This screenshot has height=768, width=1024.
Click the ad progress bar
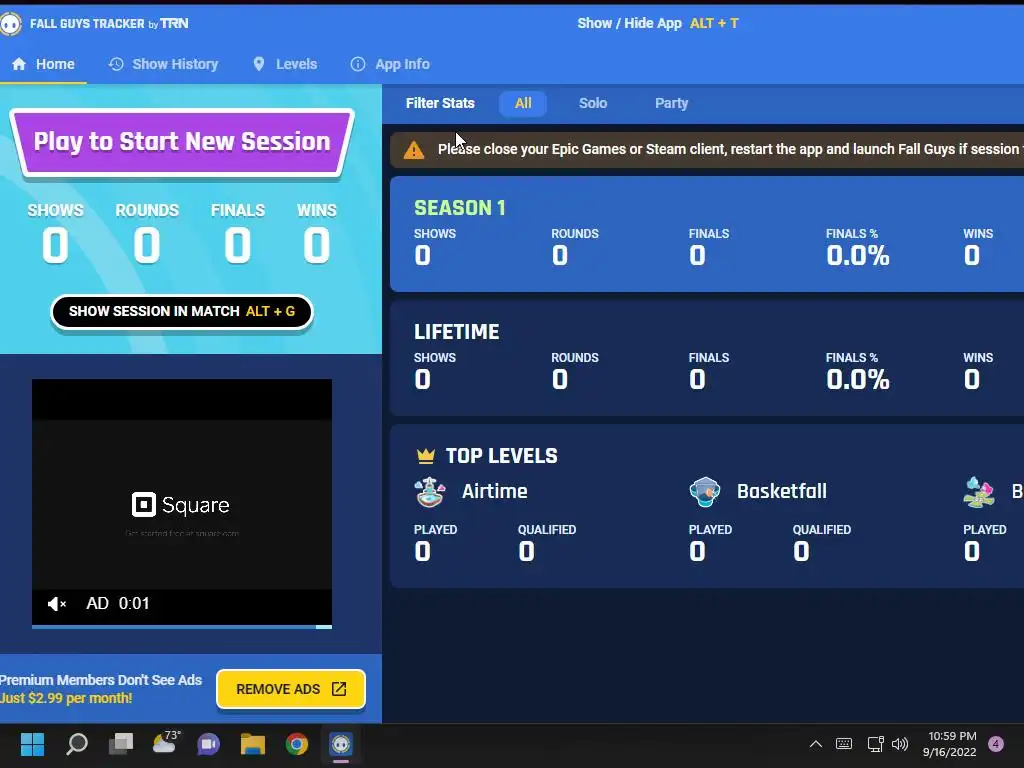(182, 626)
